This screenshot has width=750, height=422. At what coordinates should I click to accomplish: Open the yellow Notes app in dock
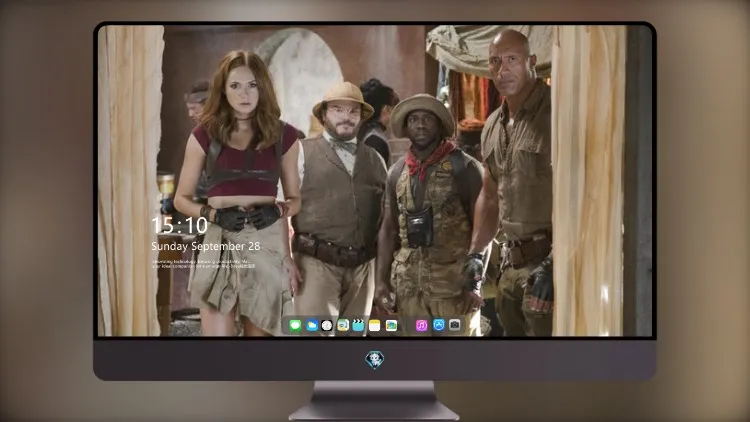coord(375,325)
